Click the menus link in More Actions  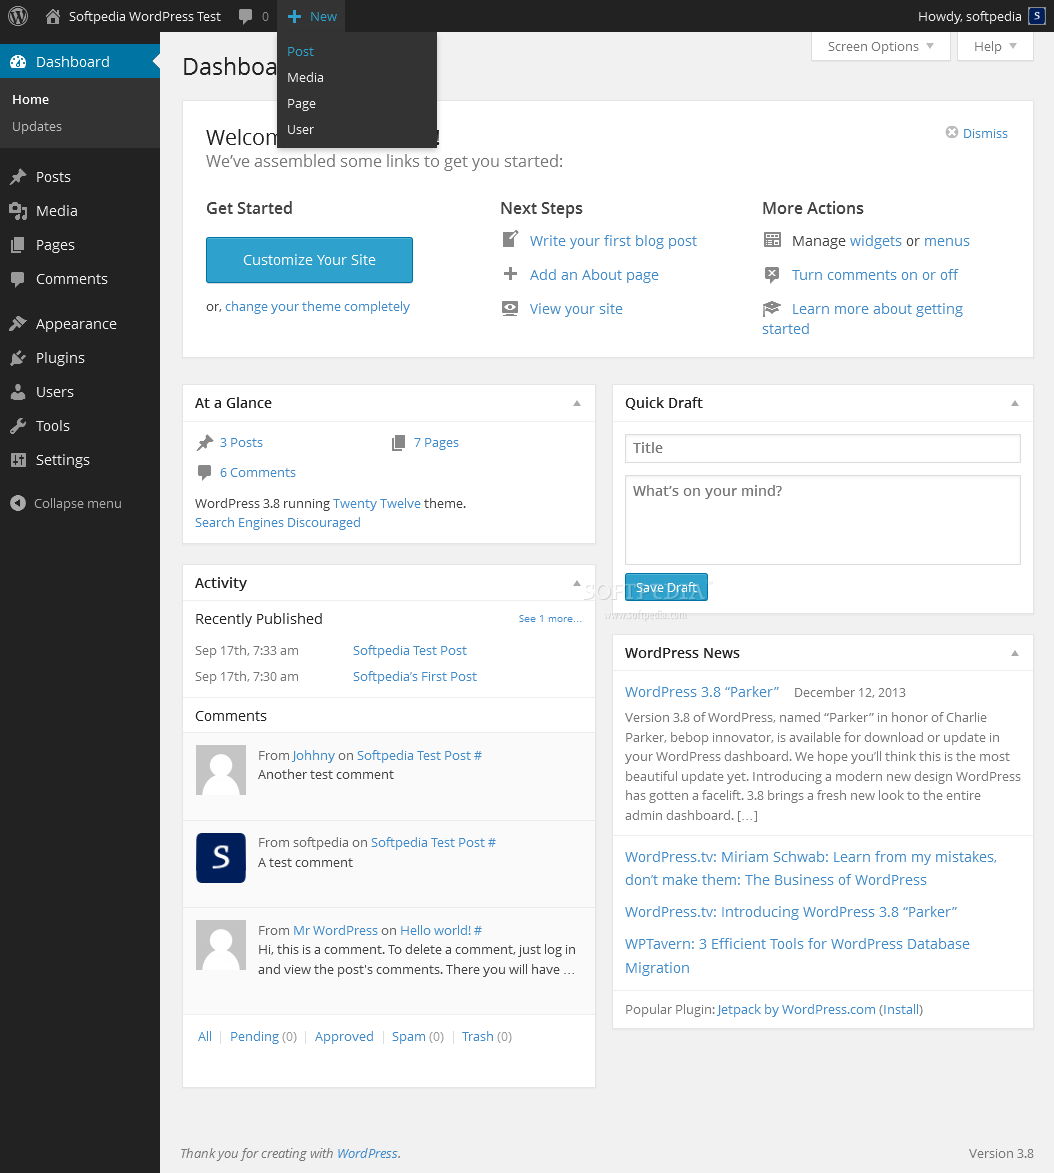[x=946, y=241]
